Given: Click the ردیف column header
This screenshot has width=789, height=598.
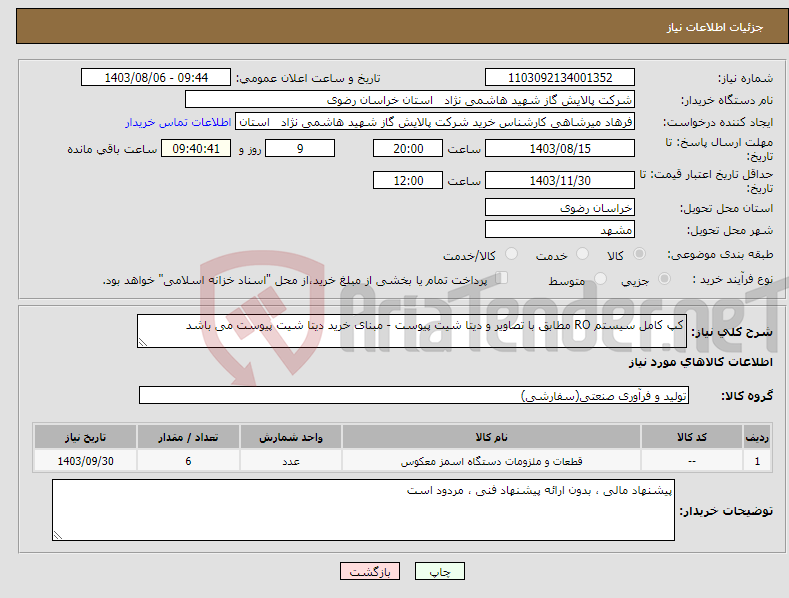Looking at the screenshot, I should coord(757,437).
